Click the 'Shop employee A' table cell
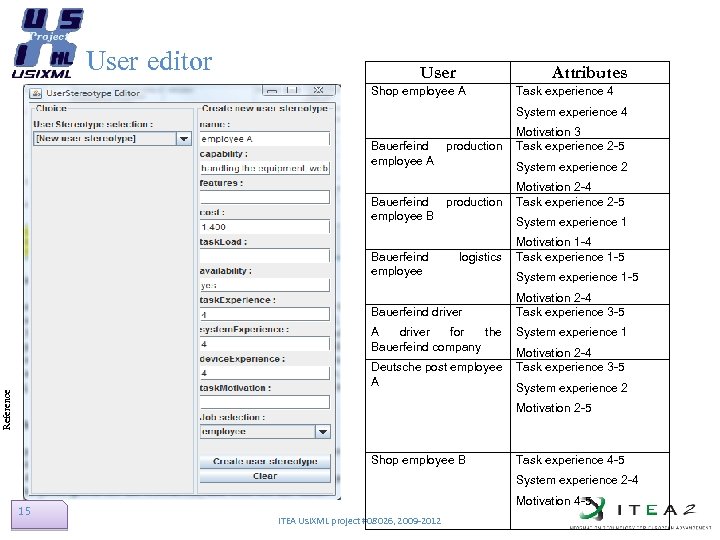 (438, 111)
